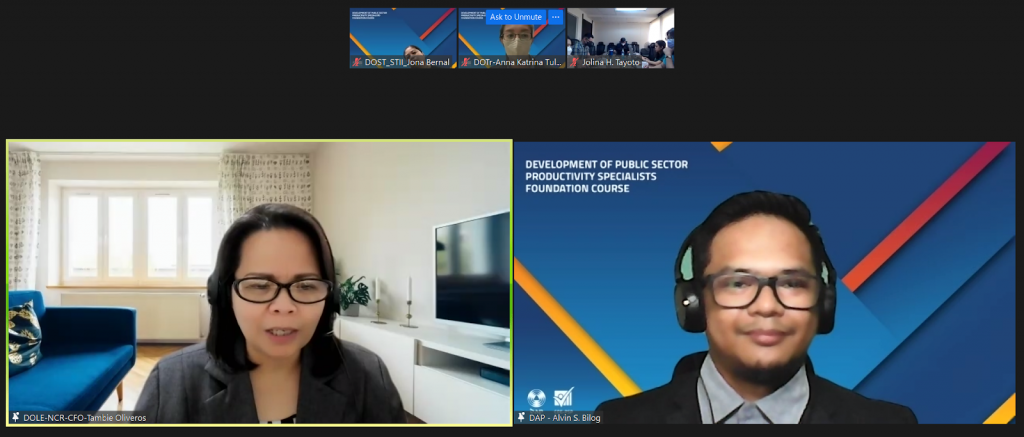The image size is (1024, 437).
Task: Click the pin icon beside DAP - Alvin S. Bilog
Action: click(522, 417)
